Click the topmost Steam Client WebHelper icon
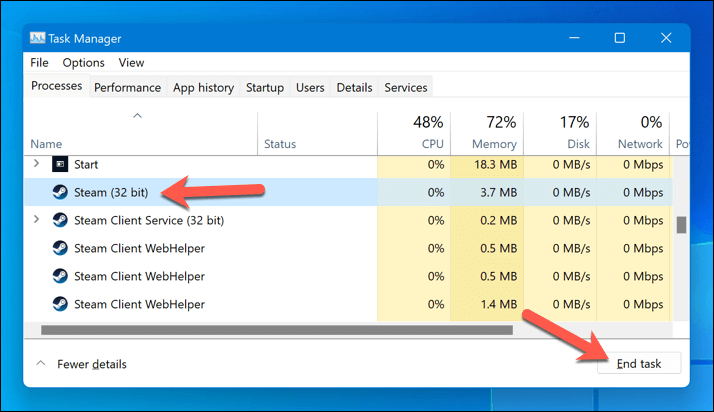Viewport: 714px width, 412px height. point(60,248)
